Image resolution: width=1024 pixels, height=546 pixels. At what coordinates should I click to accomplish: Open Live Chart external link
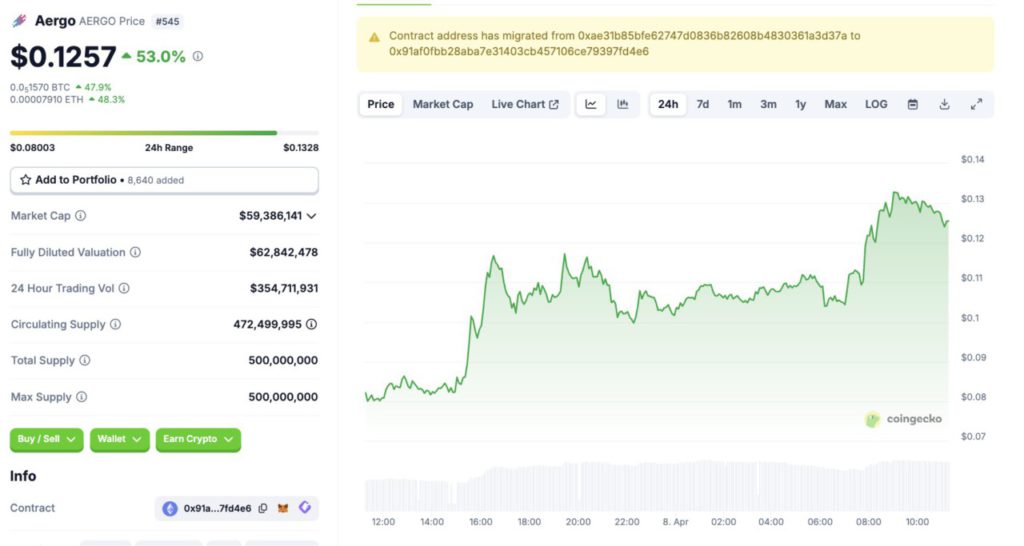click(x=525, y=104)
